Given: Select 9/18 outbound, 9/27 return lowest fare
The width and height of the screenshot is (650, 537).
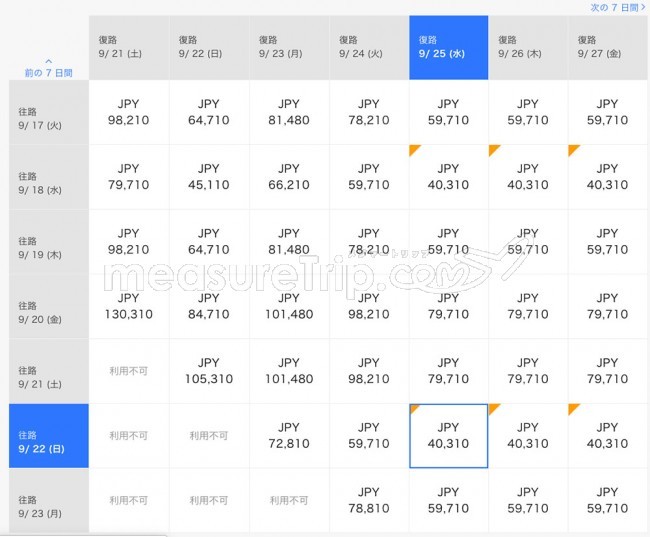Looking at the screenshot, I should click(x=607, y=177).
